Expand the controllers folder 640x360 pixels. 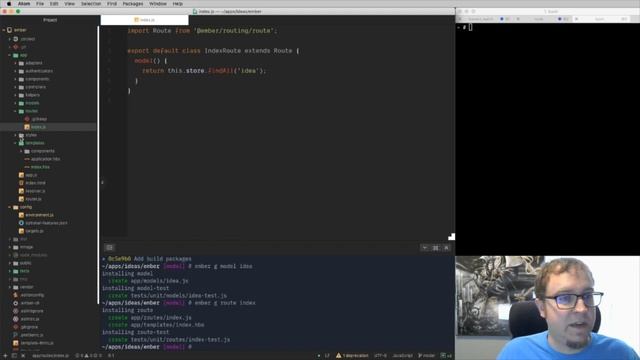[x=16, y=87]
